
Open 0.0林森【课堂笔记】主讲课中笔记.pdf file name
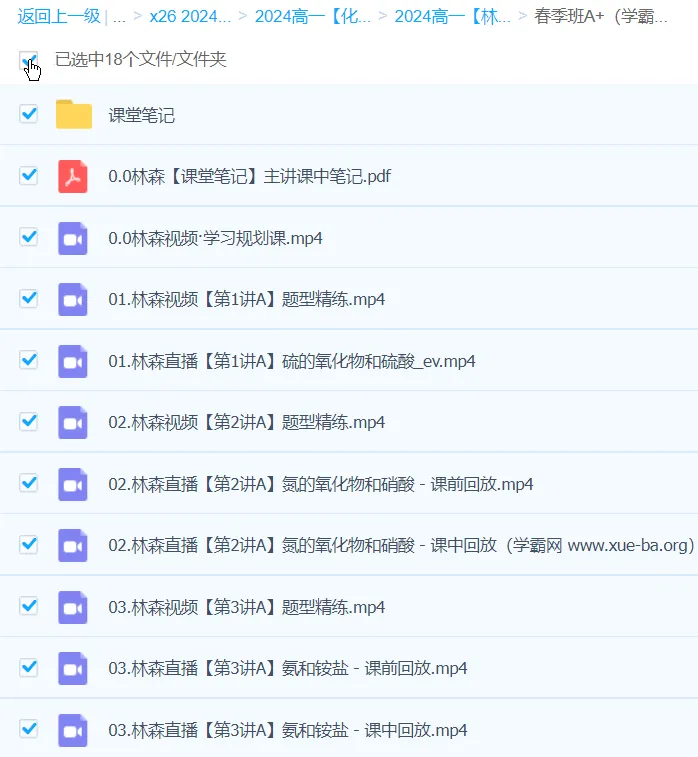pos(249,177)
